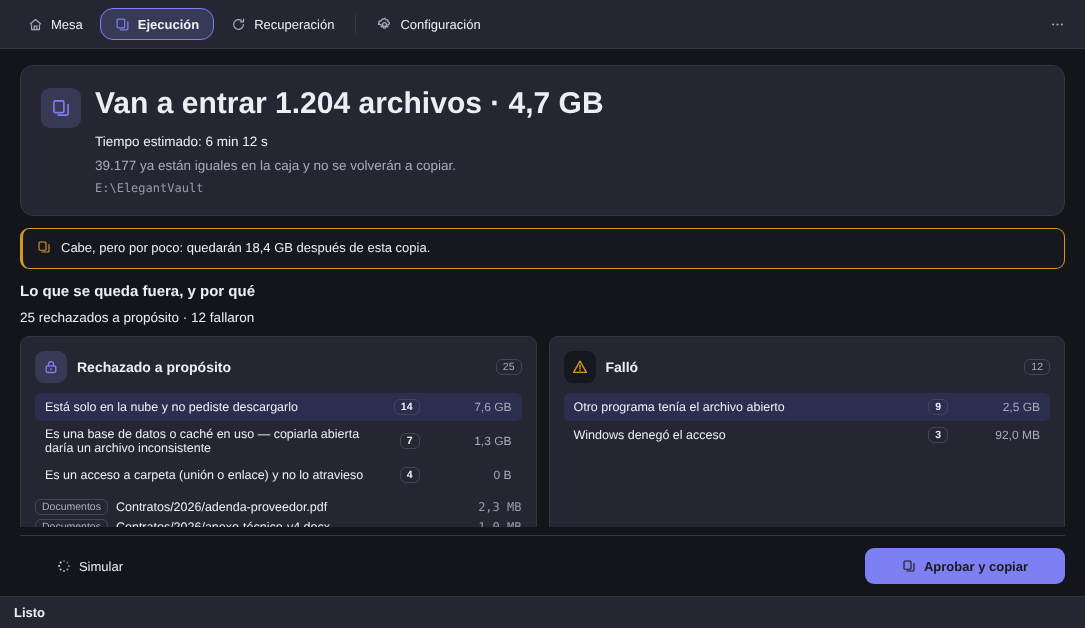Image resolution: width=1085 pixels, height=628 pixels.
Task: Click the destination path E:\ElegantVault
Action: coord(149,188)
